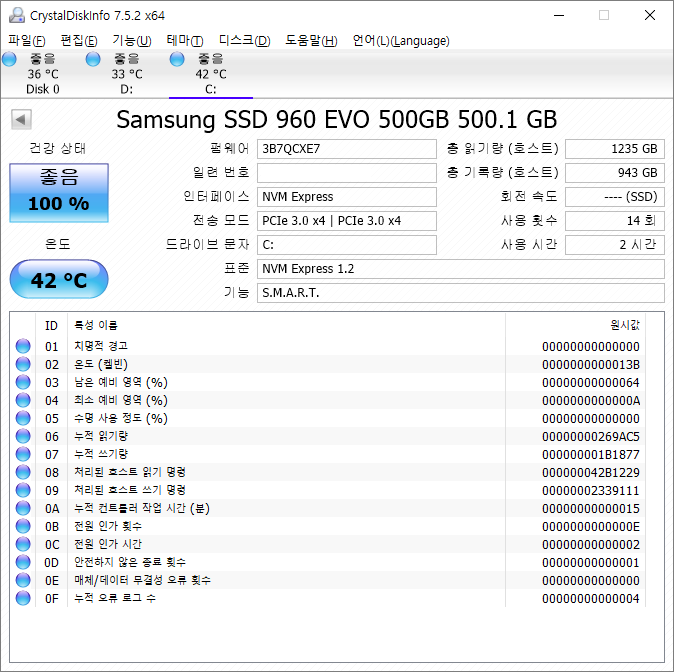Close the CrystalDiskInfo window
The image size is (674, 672).
pos(650,15)
